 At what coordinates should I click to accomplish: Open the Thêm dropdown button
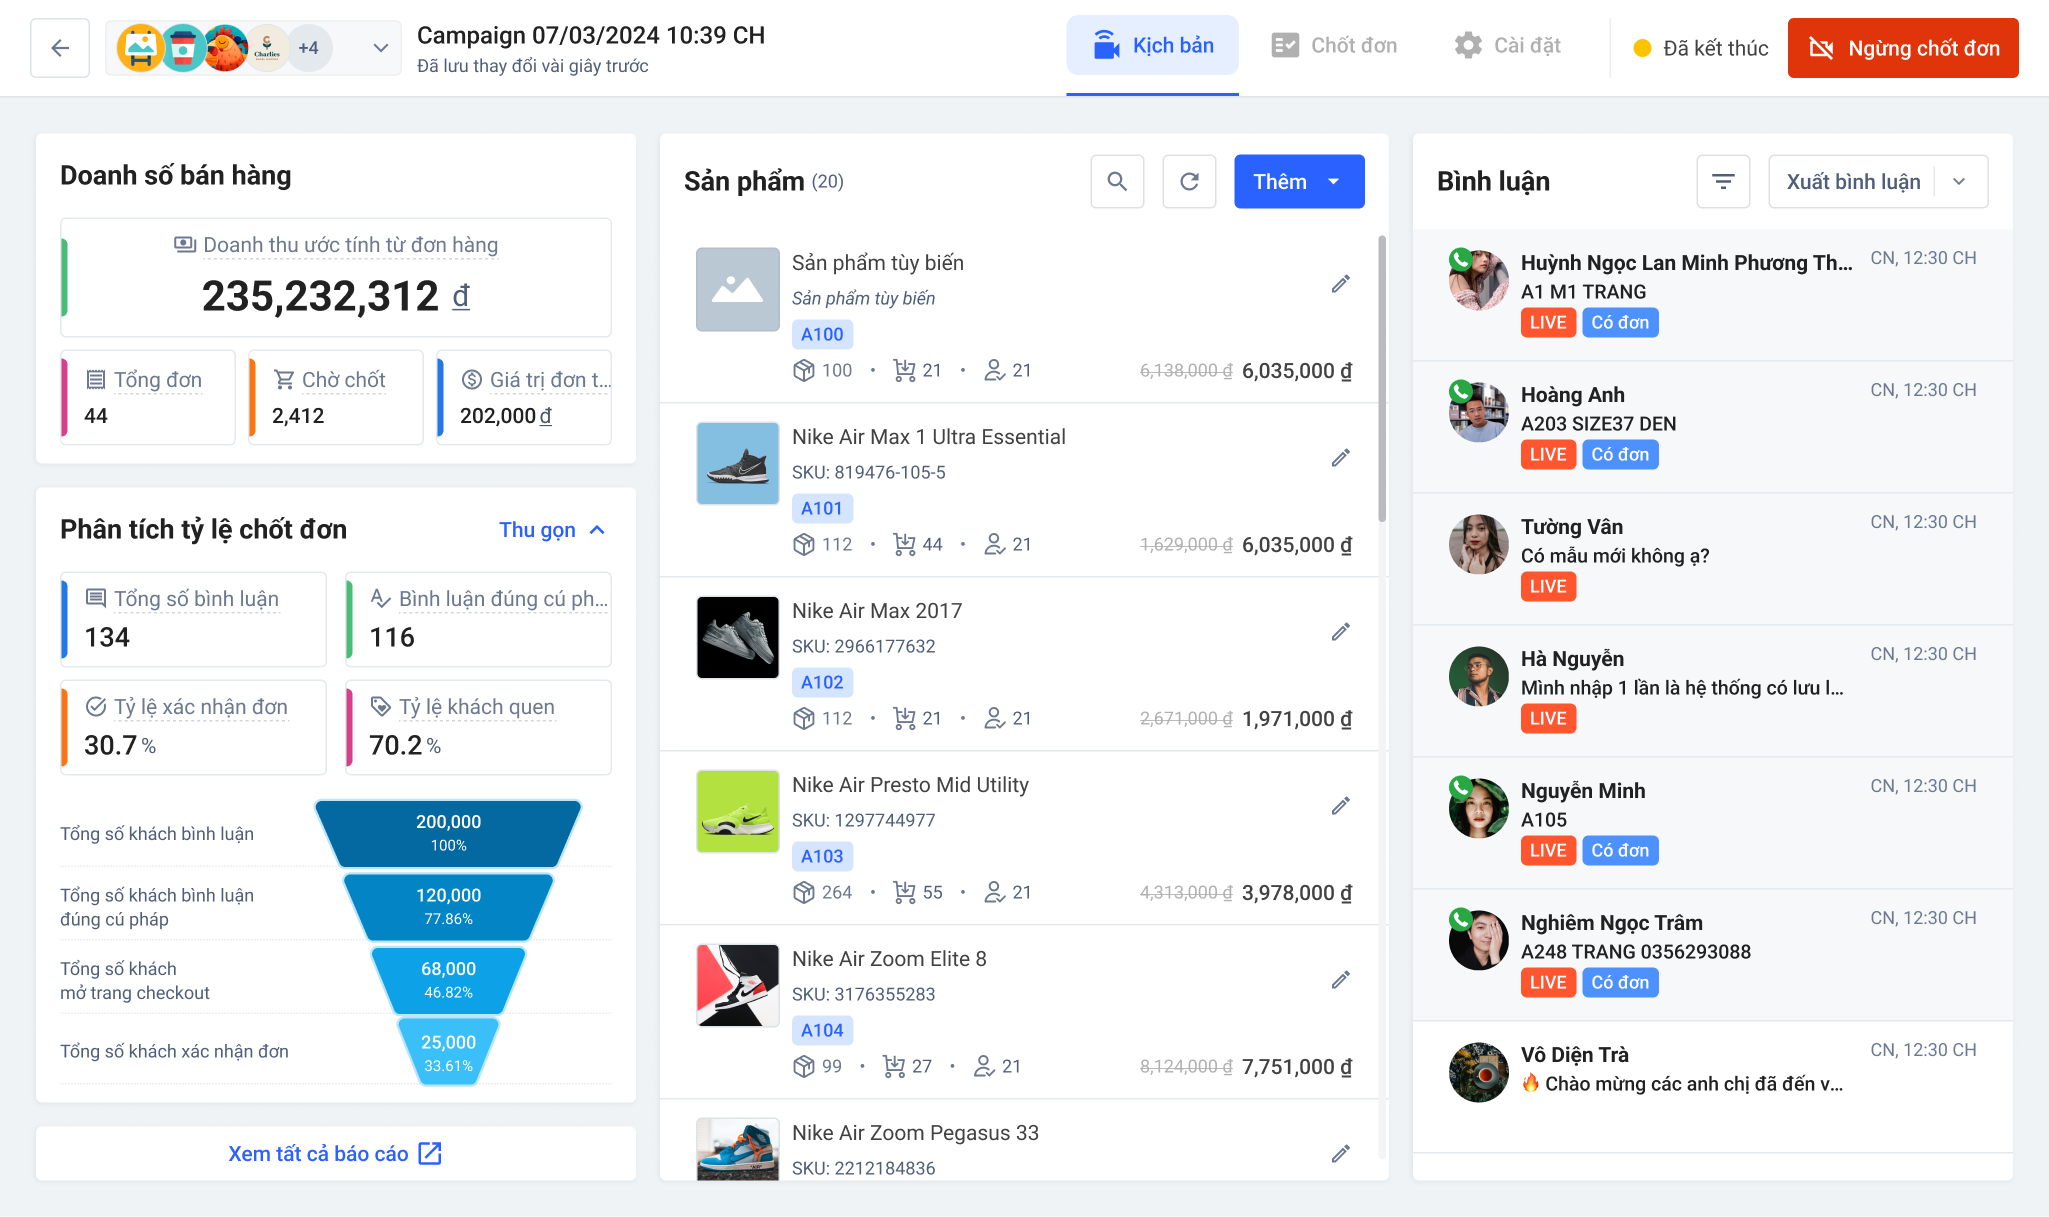(1299, 181)
